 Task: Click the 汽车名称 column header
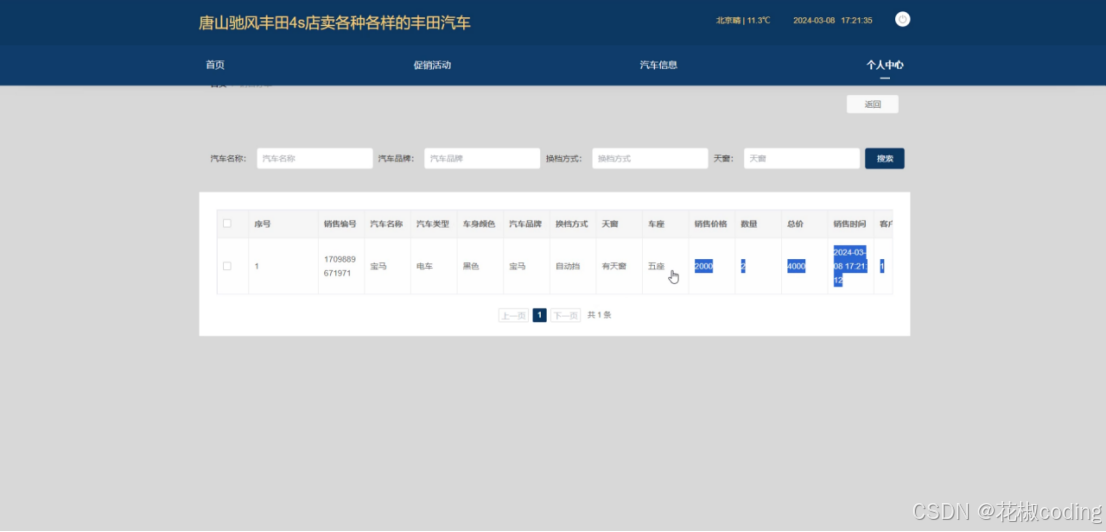click(x=387, y=224)
